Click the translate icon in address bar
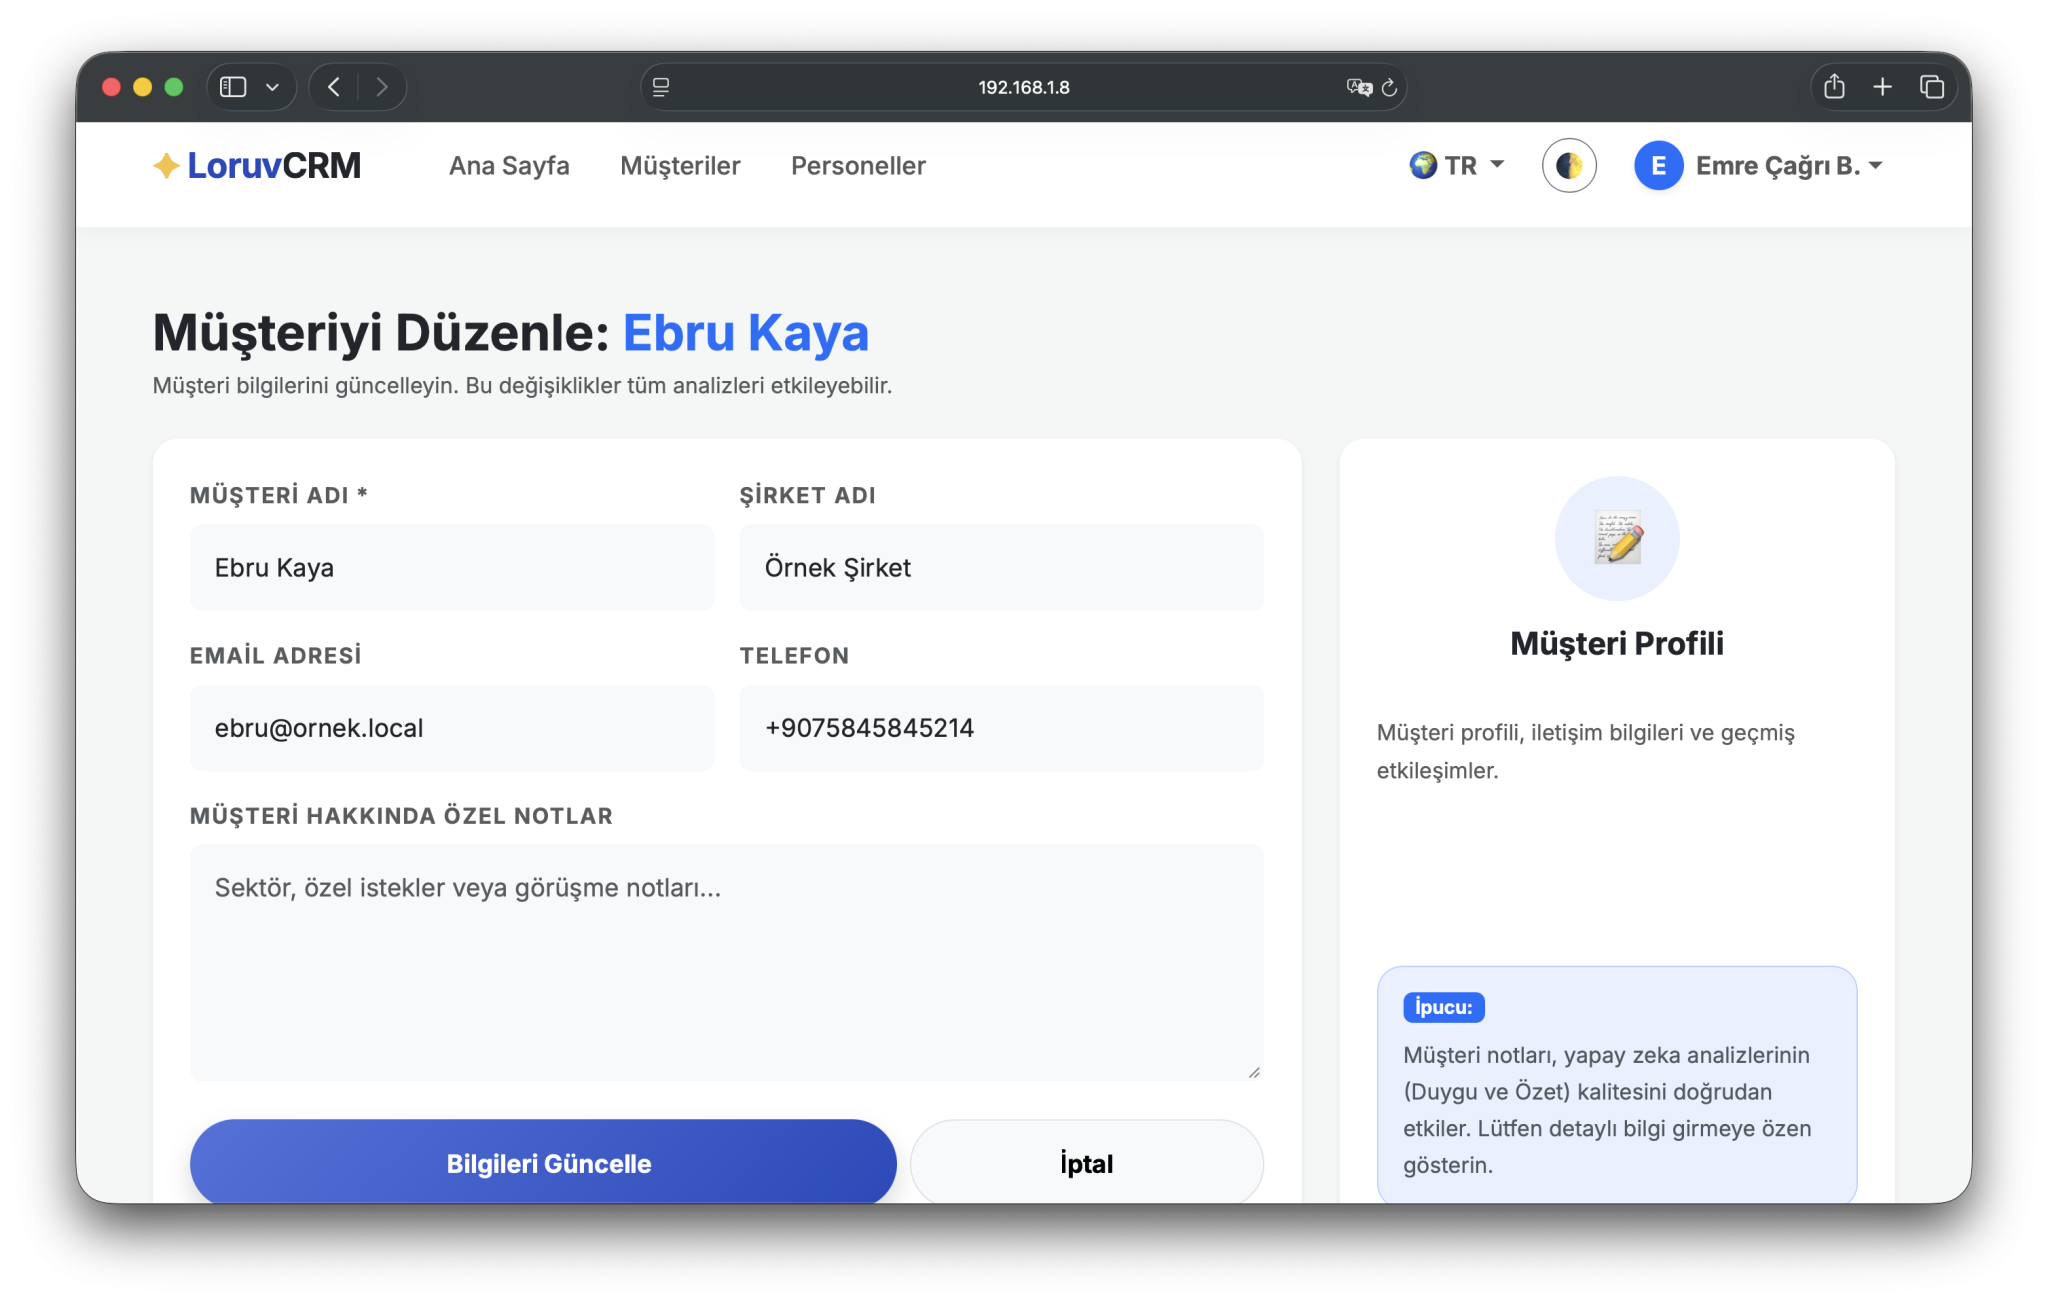Screen dimensions: 2048x1304 click(x=1358, y=88)
